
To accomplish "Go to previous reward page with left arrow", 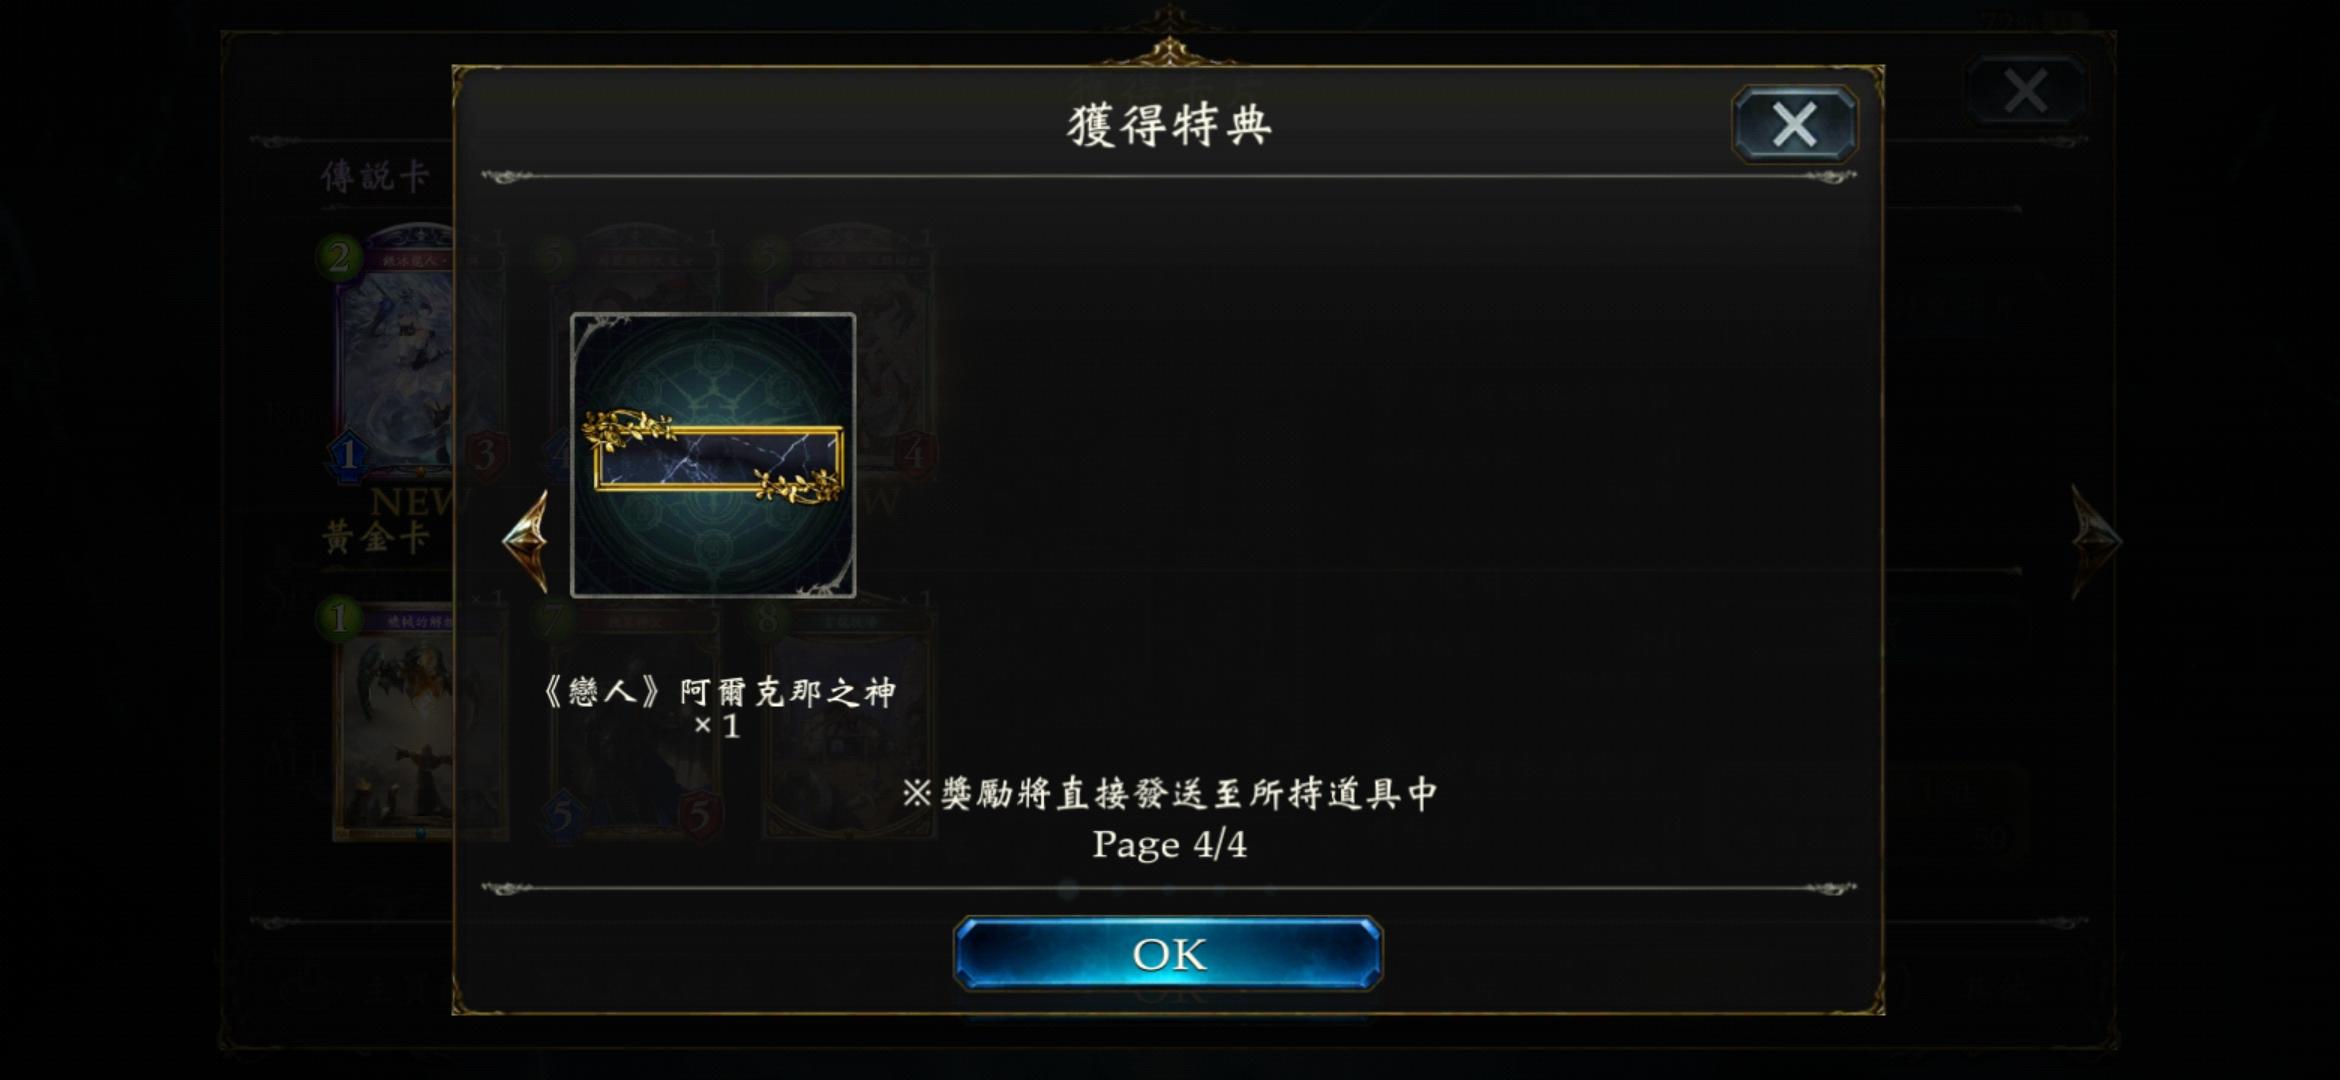I will click(x=526, y=541).
